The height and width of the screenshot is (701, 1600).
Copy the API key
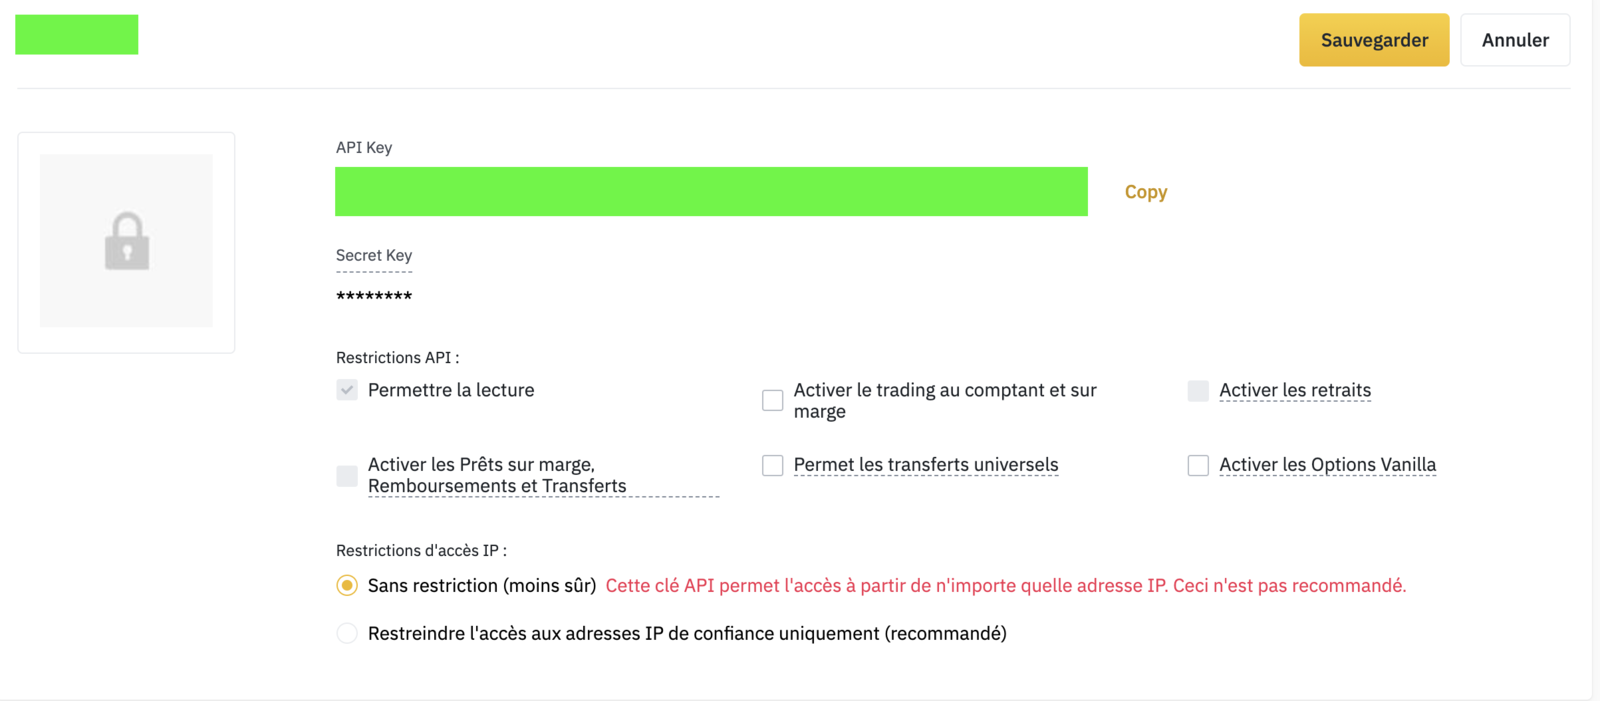coord(1146,192)
